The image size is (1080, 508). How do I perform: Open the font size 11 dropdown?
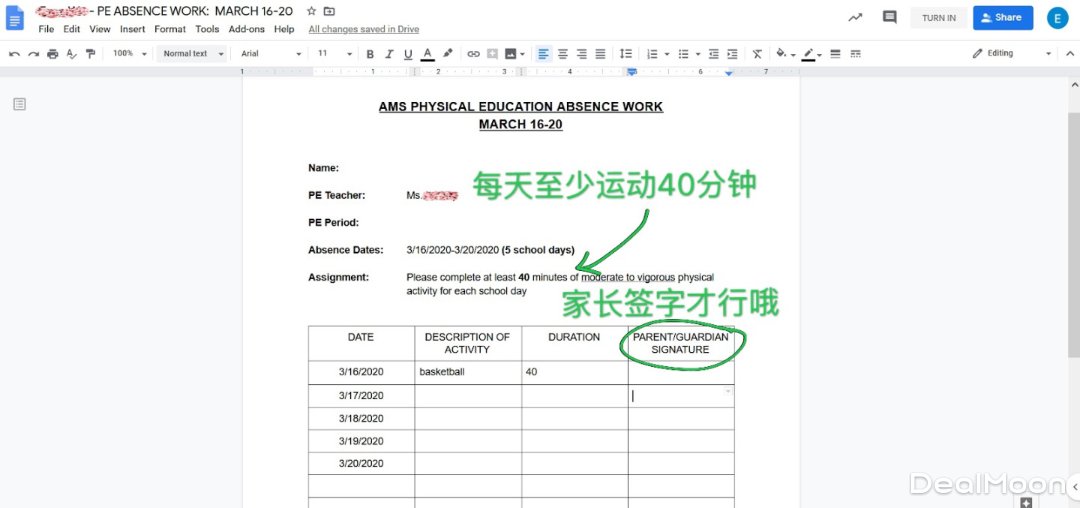pyautogui.click(x=335, y=54)
